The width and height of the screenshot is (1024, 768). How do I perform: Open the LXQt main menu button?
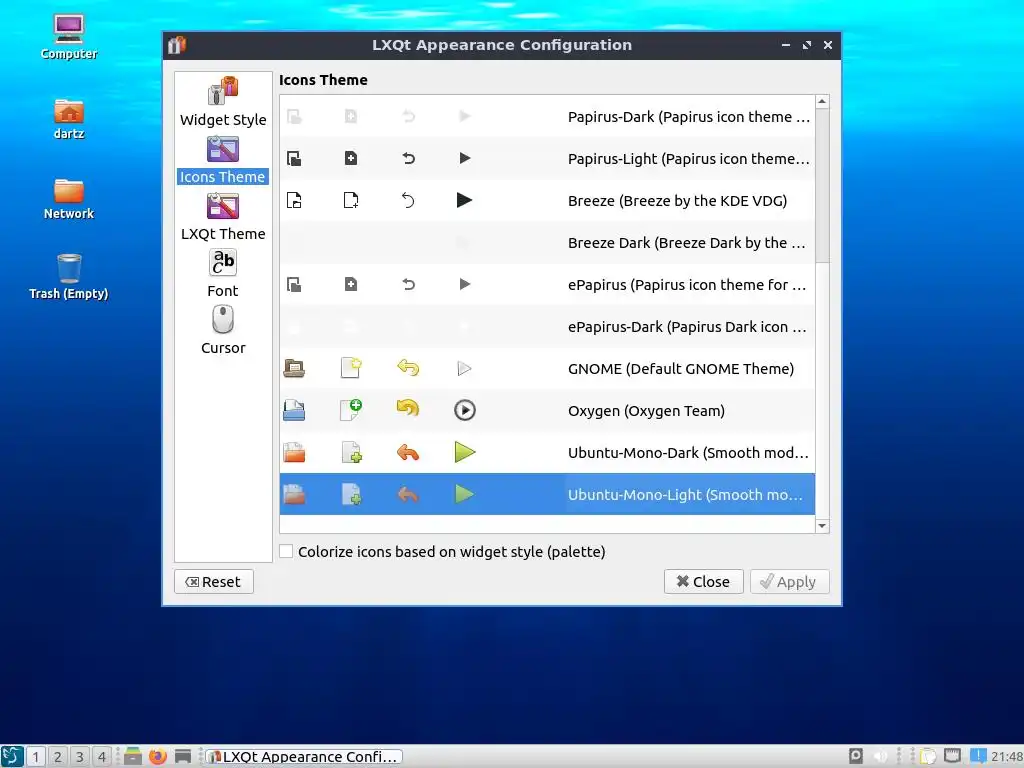12,756
